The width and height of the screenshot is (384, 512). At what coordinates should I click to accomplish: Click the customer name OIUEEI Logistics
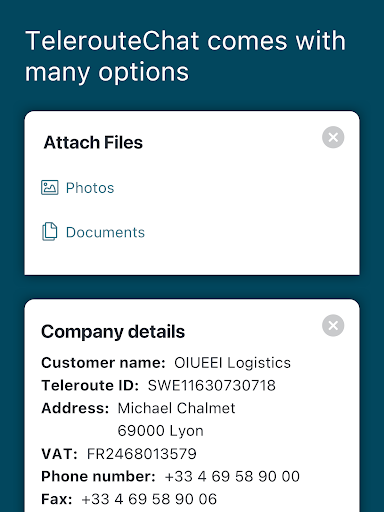coord(232,363)
